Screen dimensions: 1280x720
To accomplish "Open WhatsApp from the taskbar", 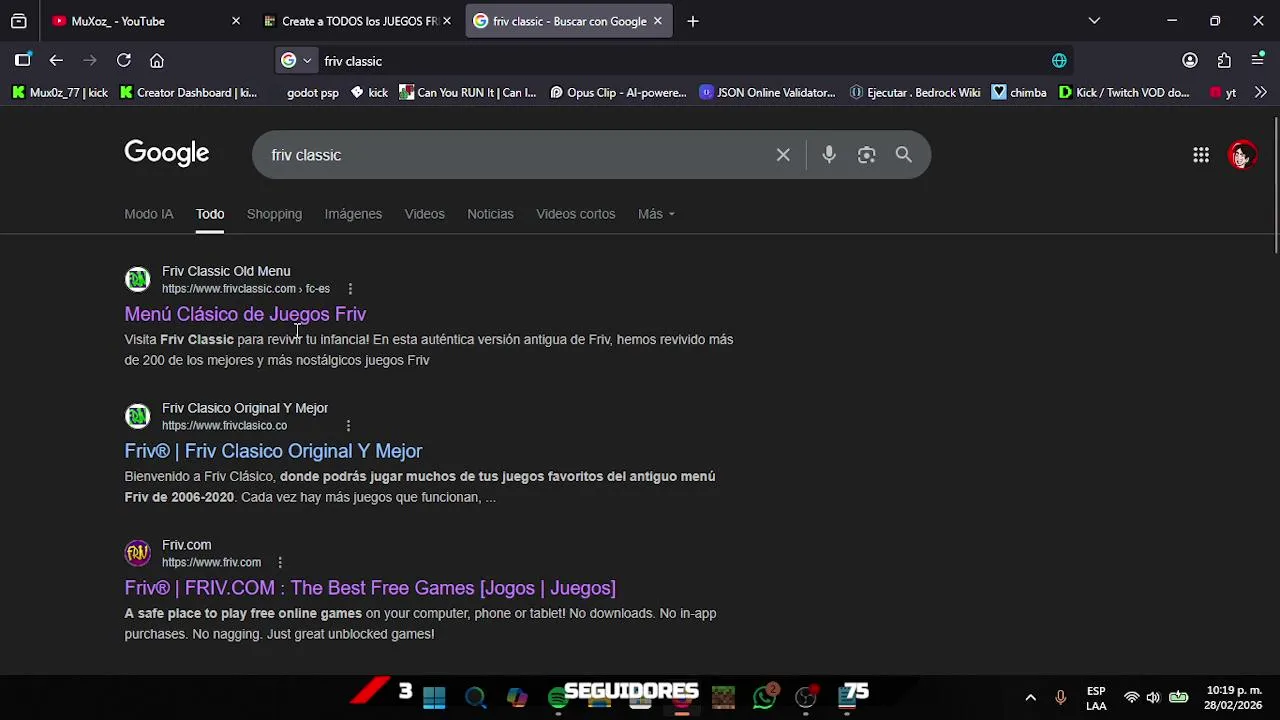I will point(765,697).
